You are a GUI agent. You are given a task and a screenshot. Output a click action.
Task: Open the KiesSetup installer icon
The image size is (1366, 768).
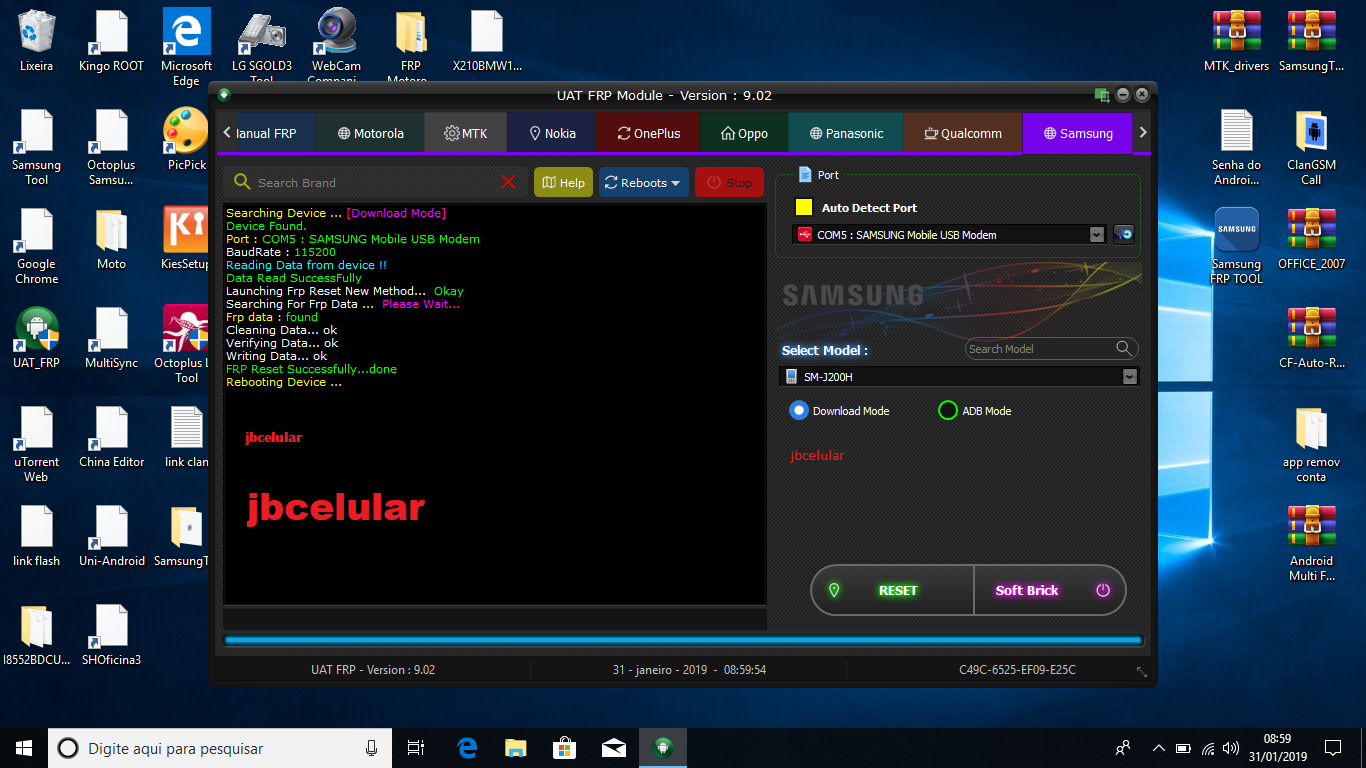pos(186,239)
